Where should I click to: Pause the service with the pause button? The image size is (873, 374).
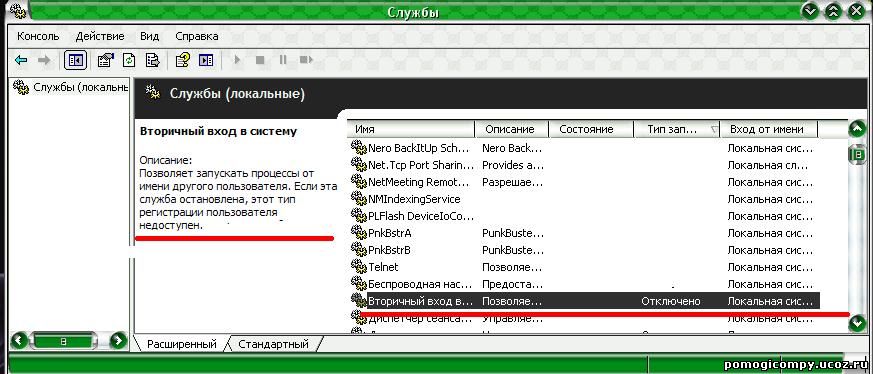pyautogui.click(x=283, y=60)
